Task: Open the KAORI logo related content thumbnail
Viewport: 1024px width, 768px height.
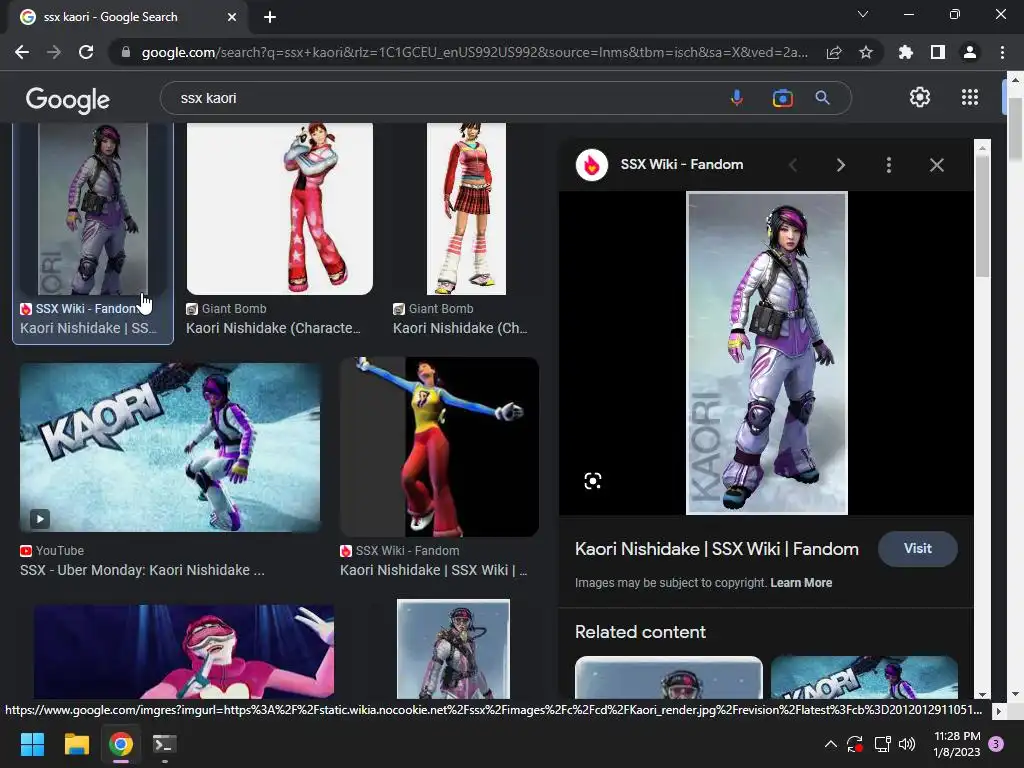Action: click(x=864, y=677)
